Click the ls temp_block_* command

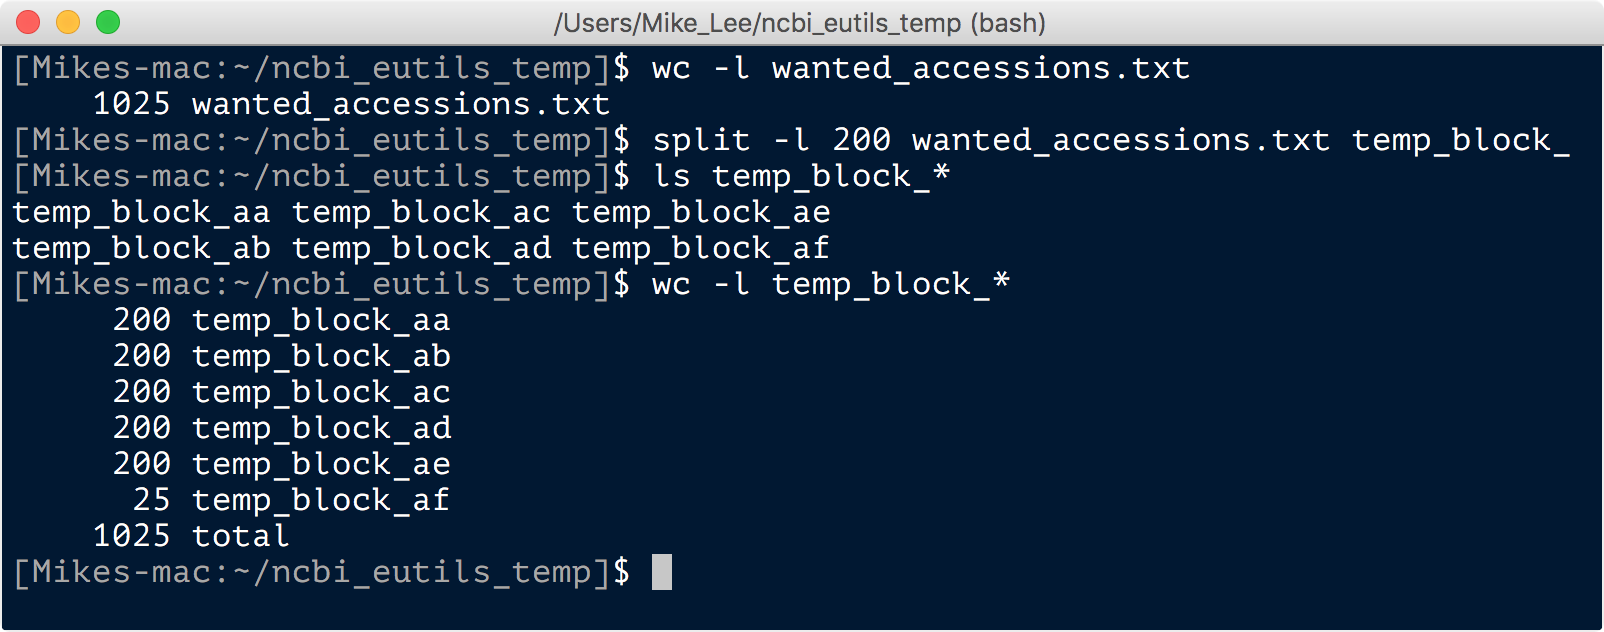click(801, 176)
